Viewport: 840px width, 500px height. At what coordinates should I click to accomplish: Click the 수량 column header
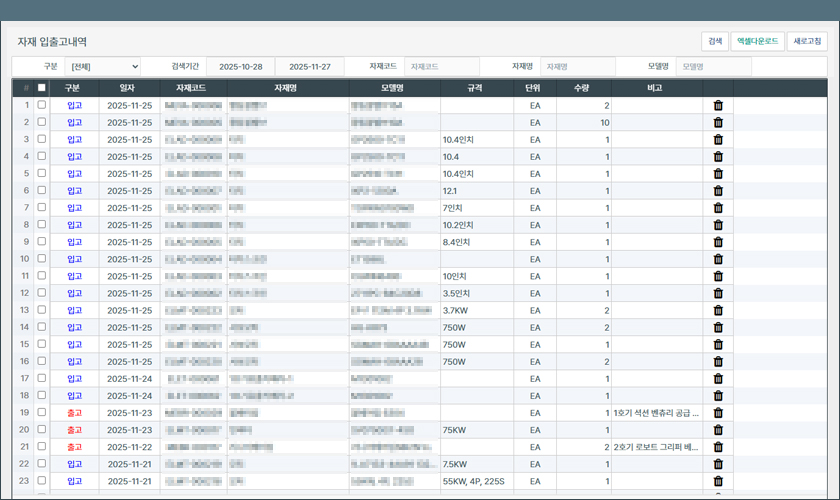(x=581, y=88)
